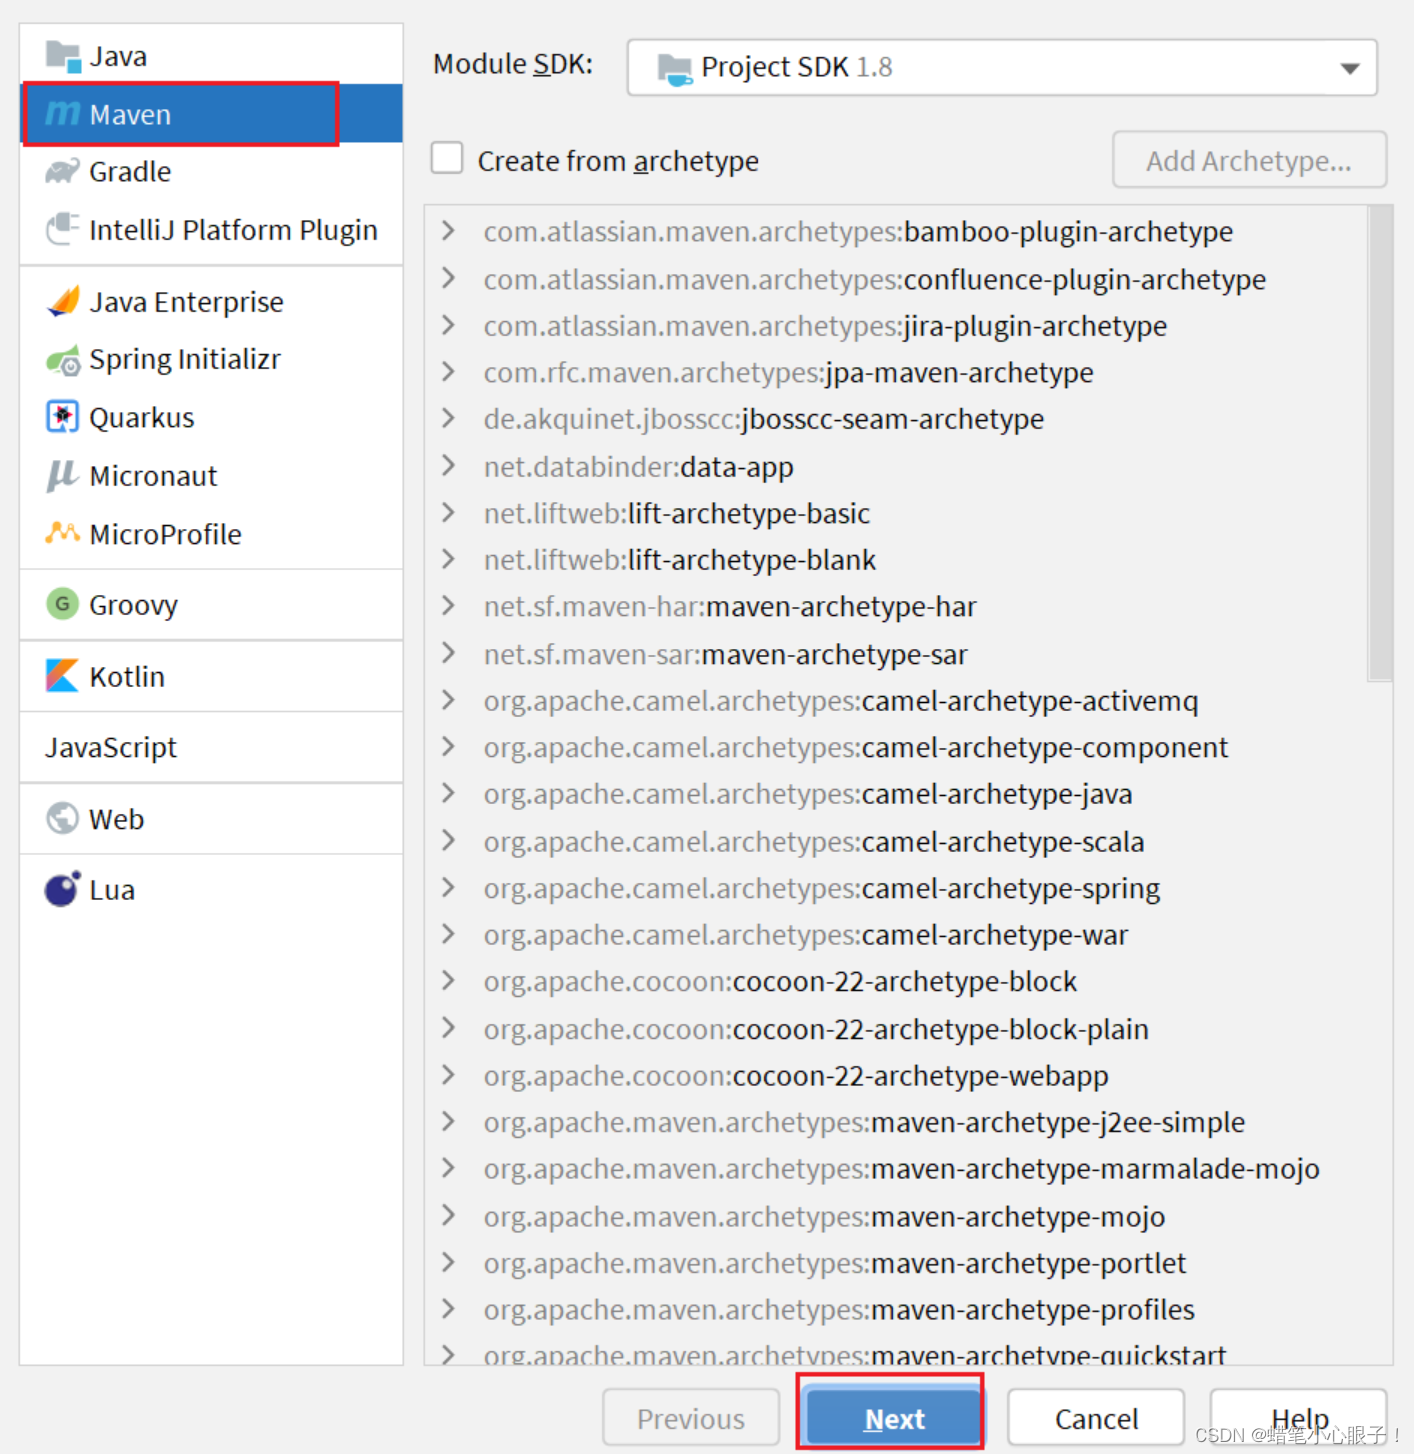Open the Help dialog

click(1298, 1417)
